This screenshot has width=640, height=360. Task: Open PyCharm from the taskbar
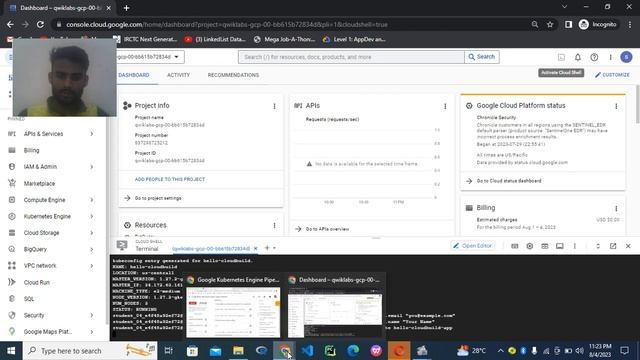(330, 351)
